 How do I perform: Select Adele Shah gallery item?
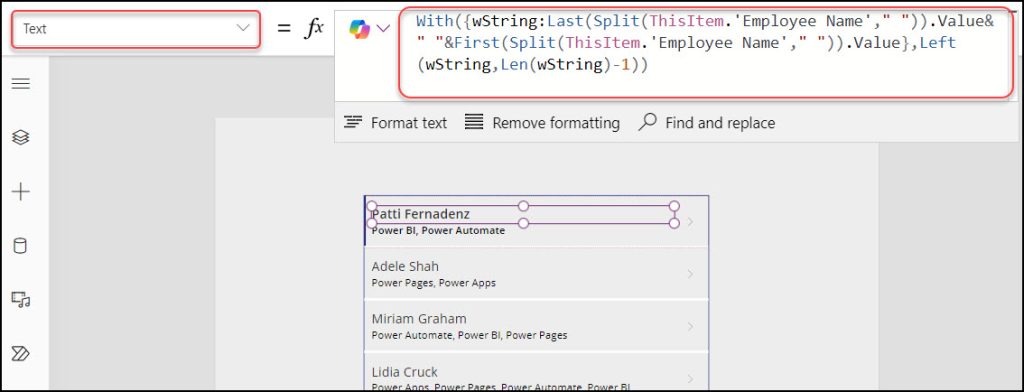536,273
